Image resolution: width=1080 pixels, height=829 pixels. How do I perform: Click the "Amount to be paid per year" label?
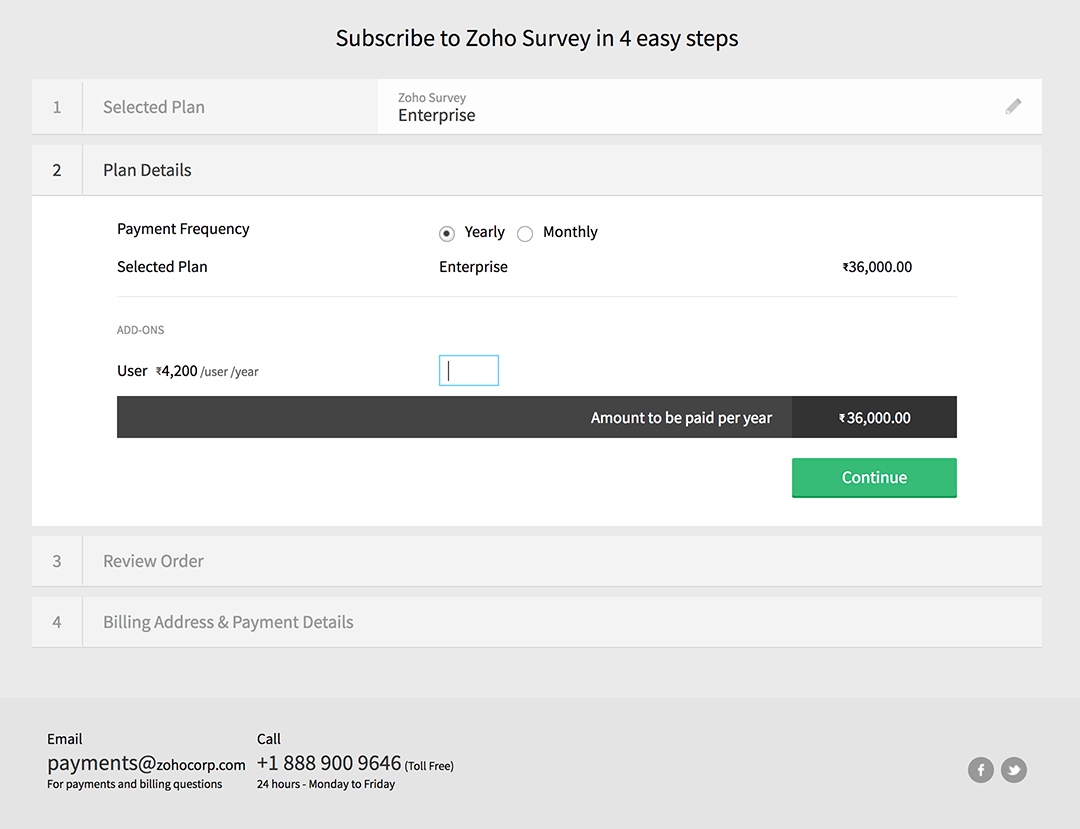click(x=681, y=418)
